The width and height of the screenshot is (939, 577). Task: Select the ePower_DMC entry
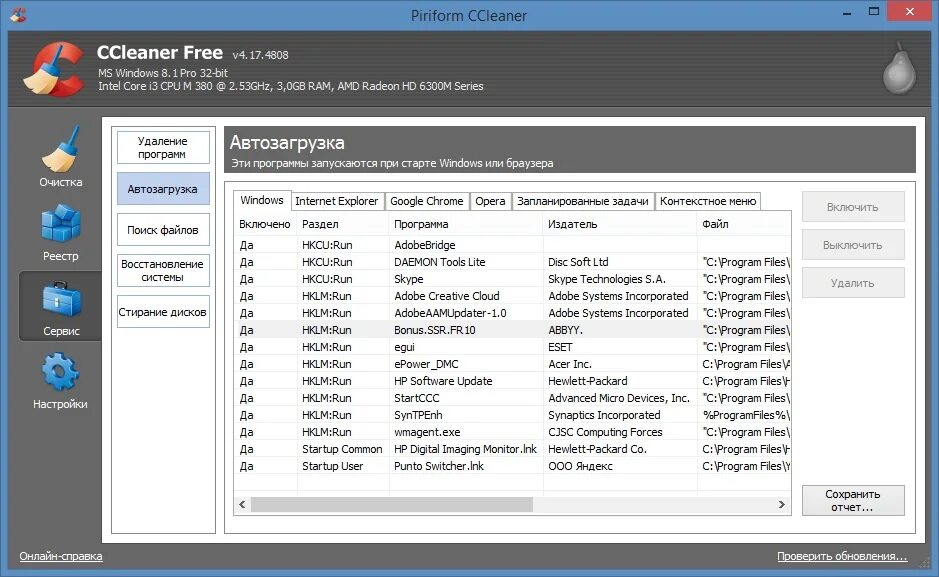[x=513, y=364]
